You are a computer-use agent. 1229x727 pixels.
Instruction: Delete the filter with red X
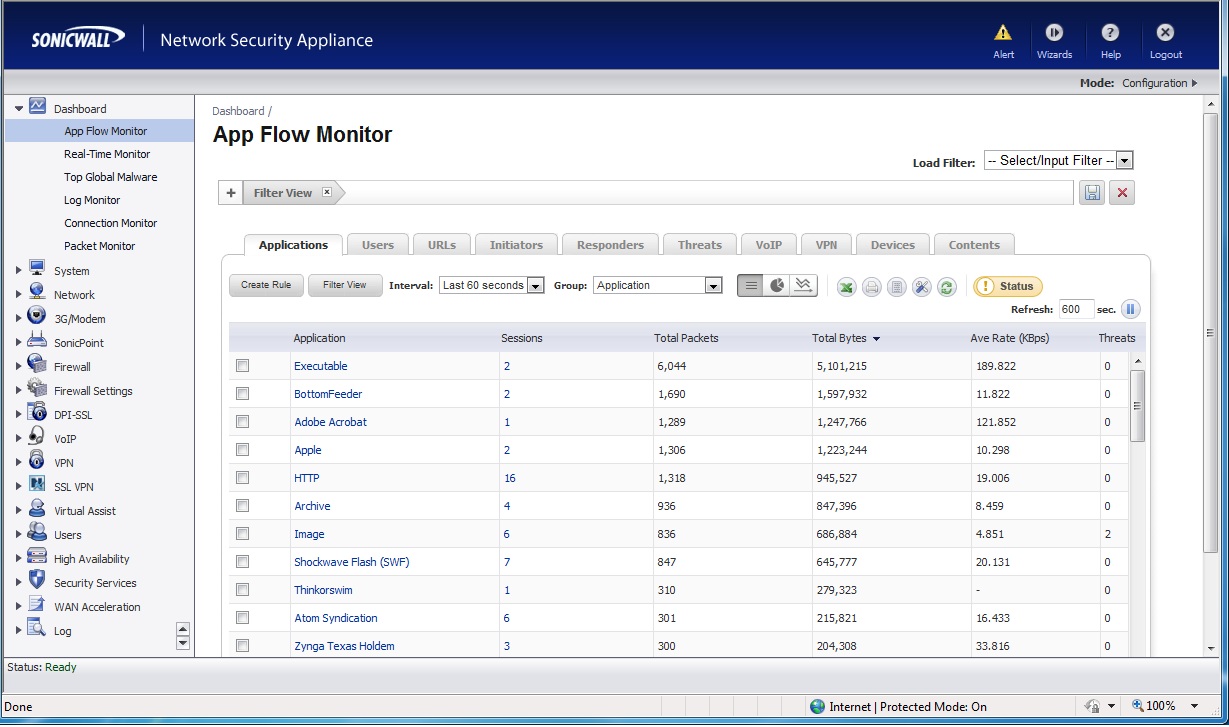coord(1122,193)
